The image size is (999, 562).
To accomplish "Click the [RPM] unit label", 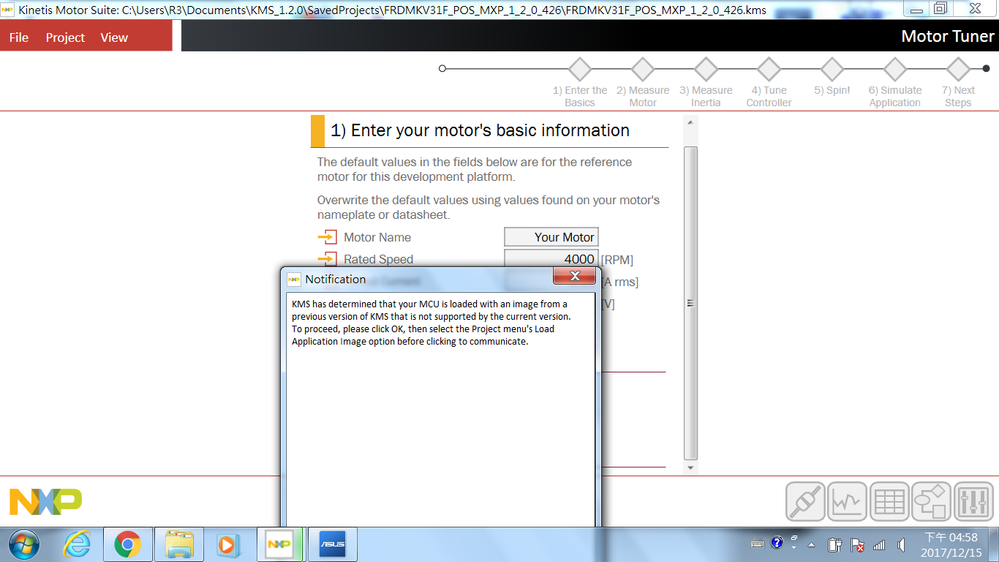I will tap(617, 260).
